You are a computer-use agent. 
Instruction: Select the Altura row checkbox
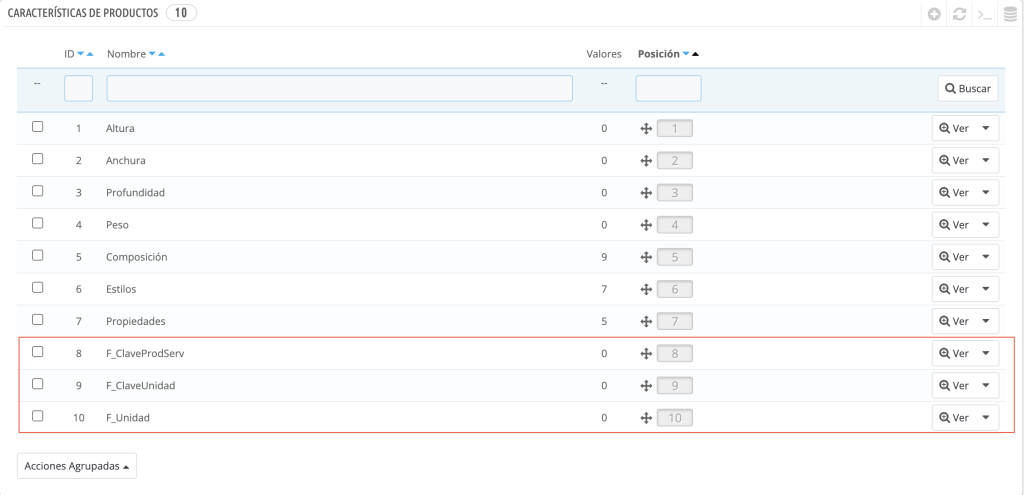tap(37, 127)
